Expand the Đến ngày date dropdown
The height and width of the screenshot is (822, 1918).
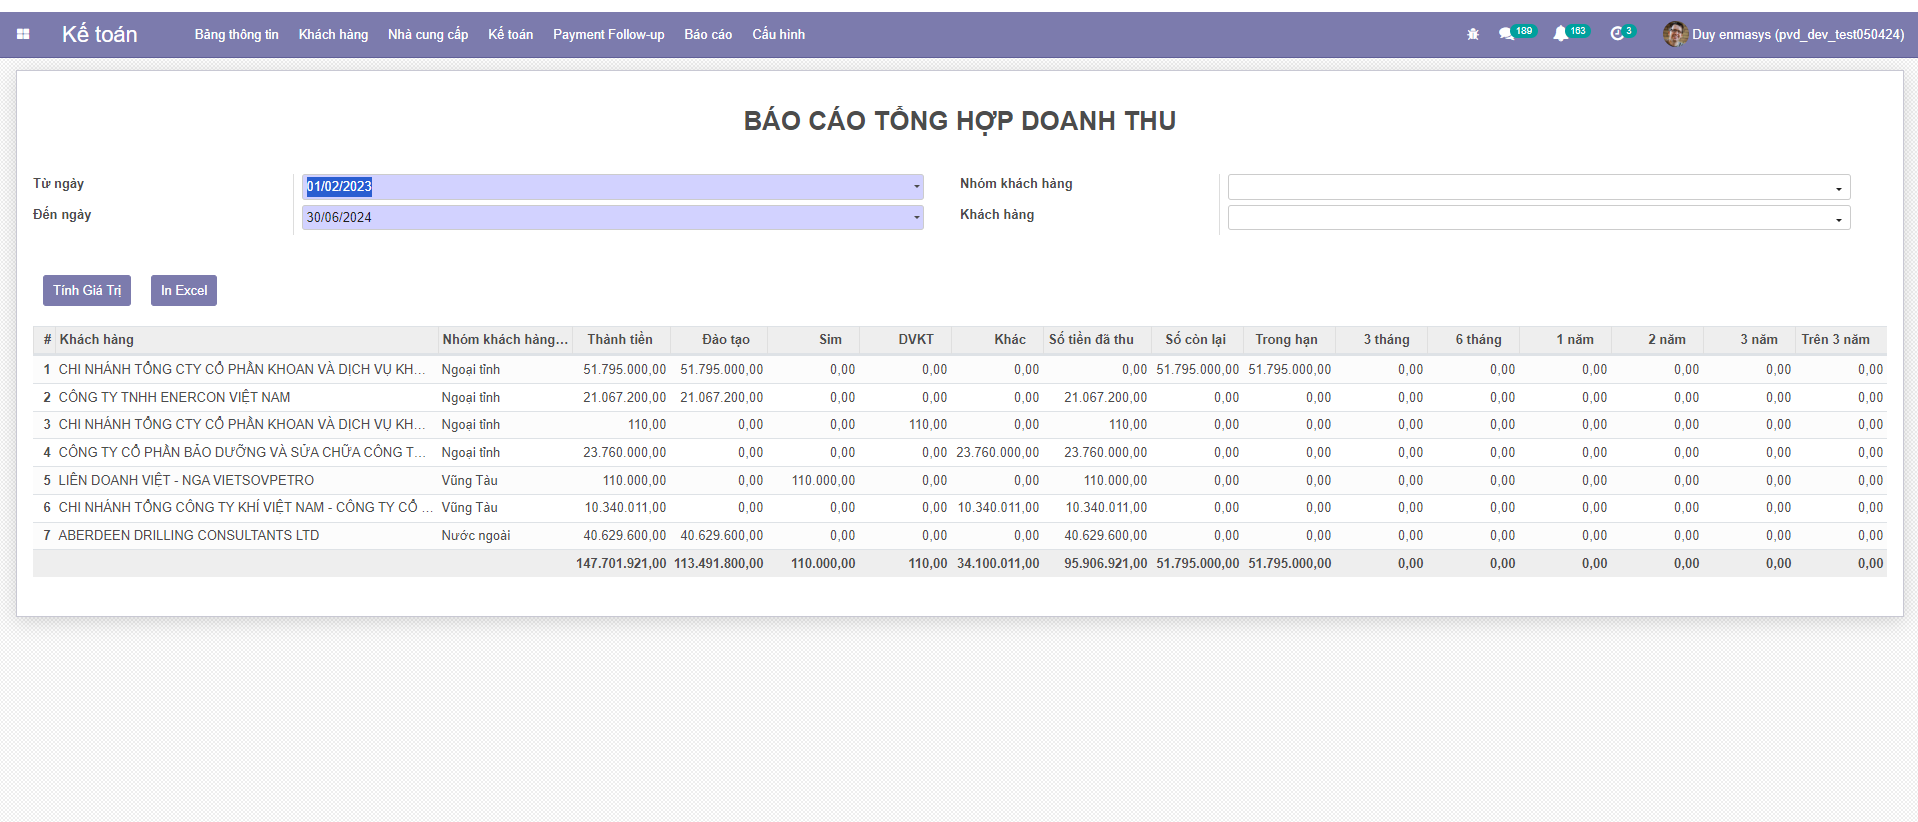(x=916, y=218)
